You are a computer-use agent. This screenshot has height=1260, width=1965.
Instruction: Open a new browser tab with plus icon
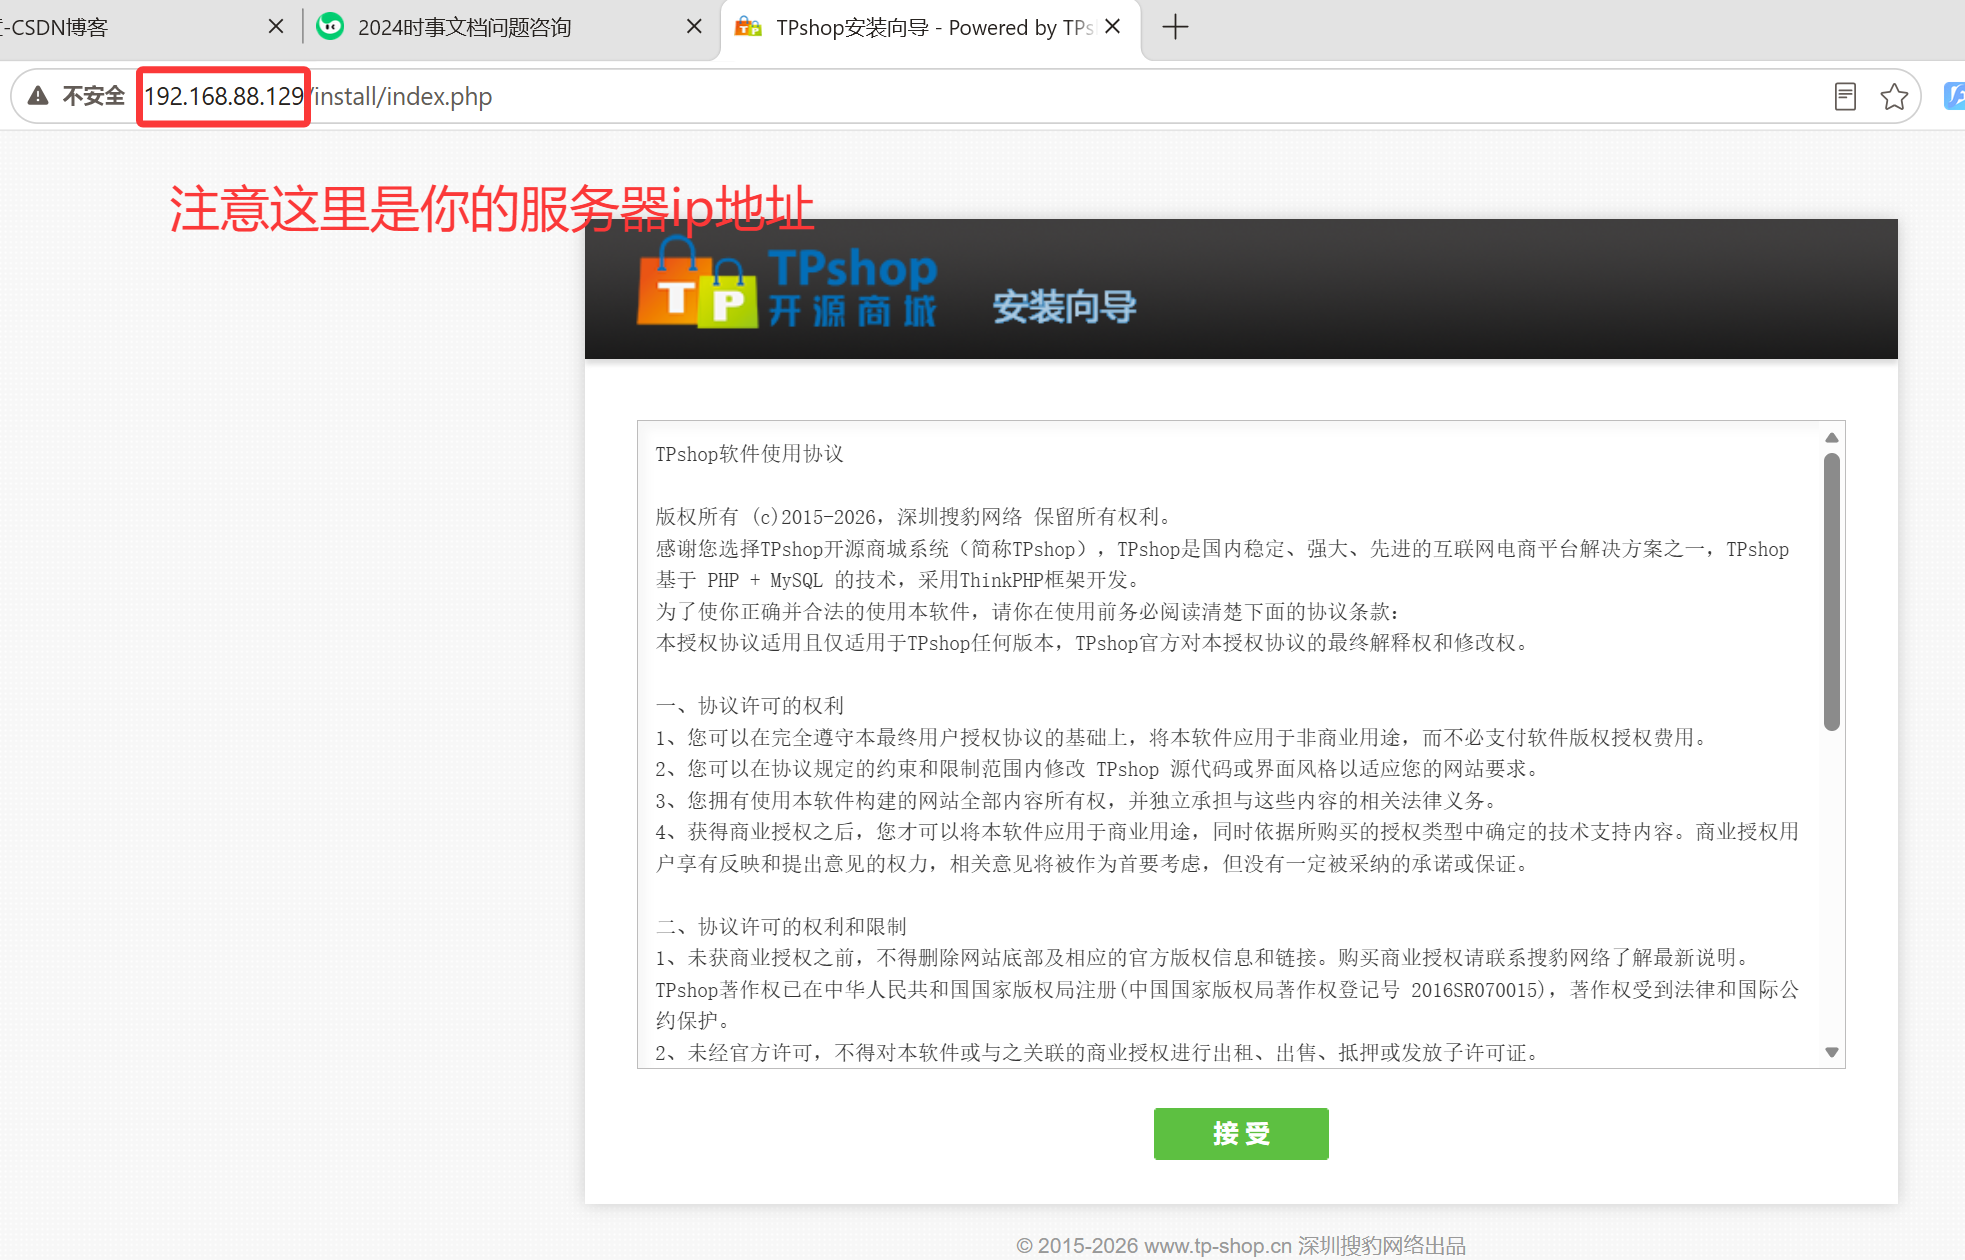click(x=1176, y=27)
